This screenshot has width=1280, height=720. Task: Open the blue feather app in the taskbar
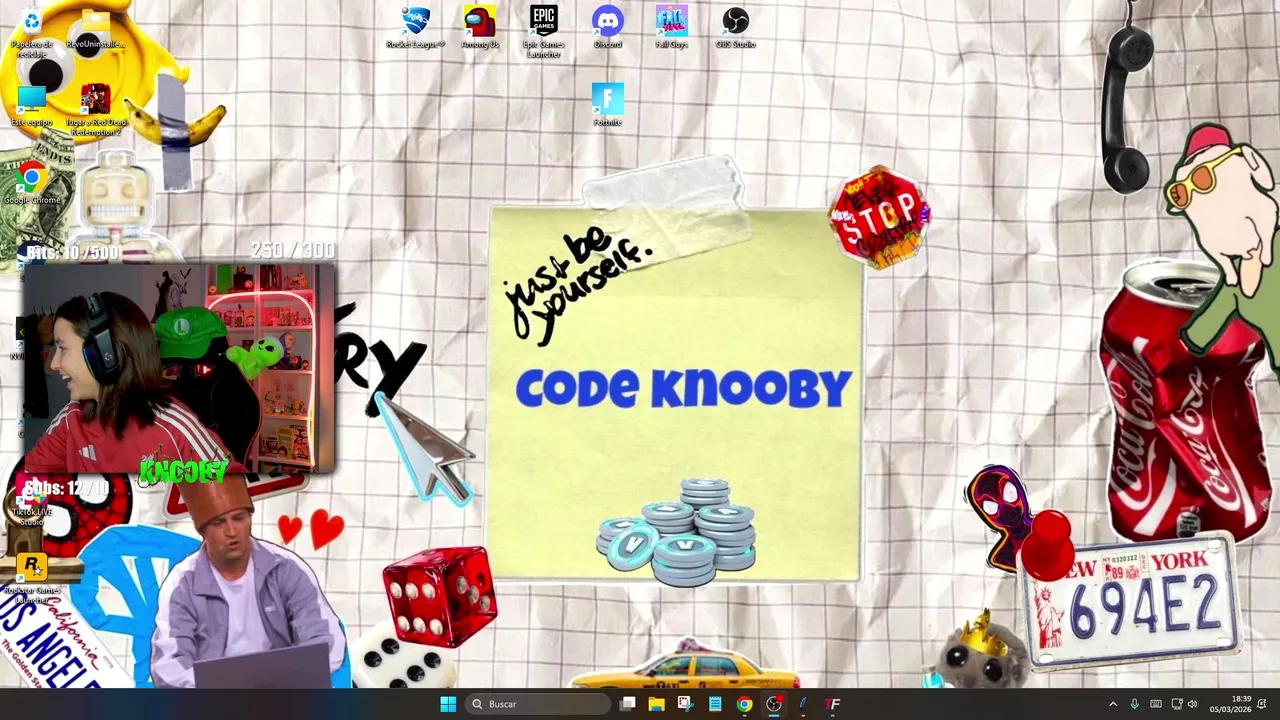pos(803,704)
